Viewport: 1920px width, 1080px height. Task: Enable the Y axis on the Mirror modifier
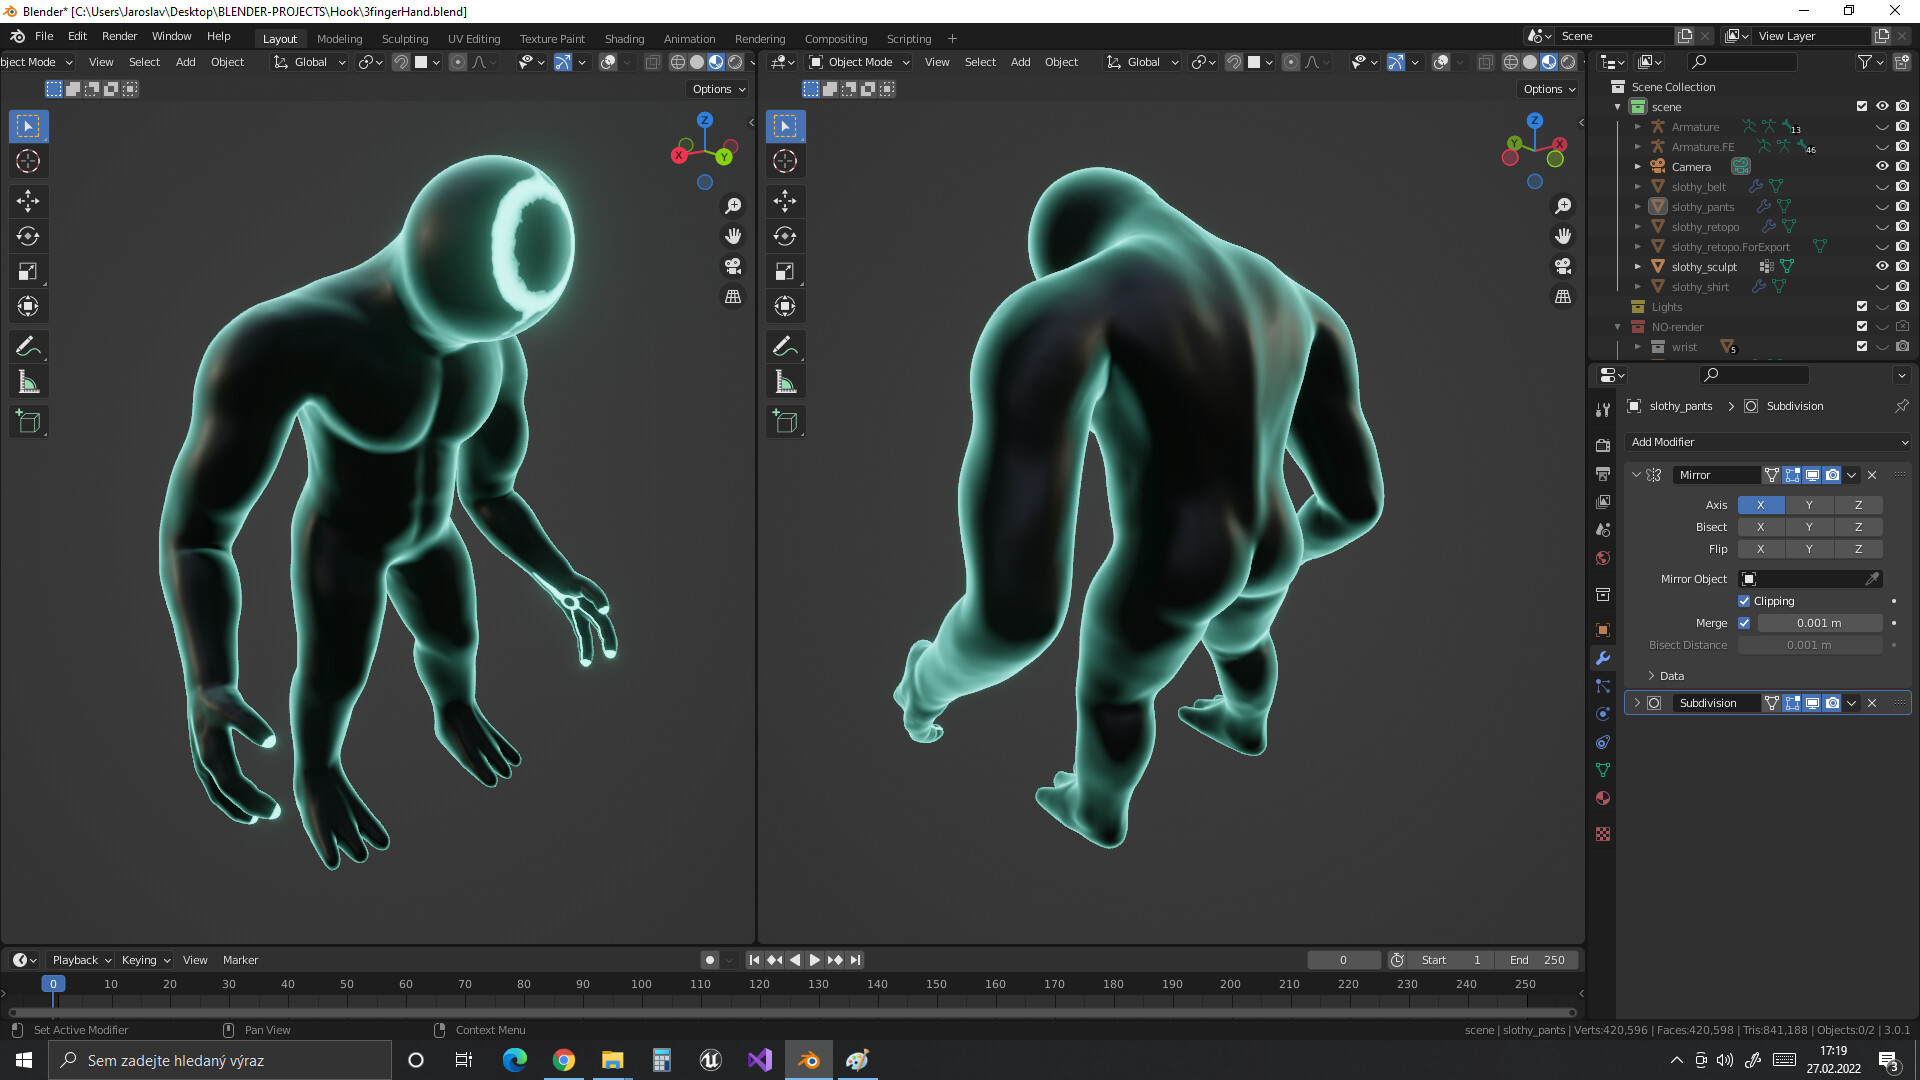click(1809, 505)
